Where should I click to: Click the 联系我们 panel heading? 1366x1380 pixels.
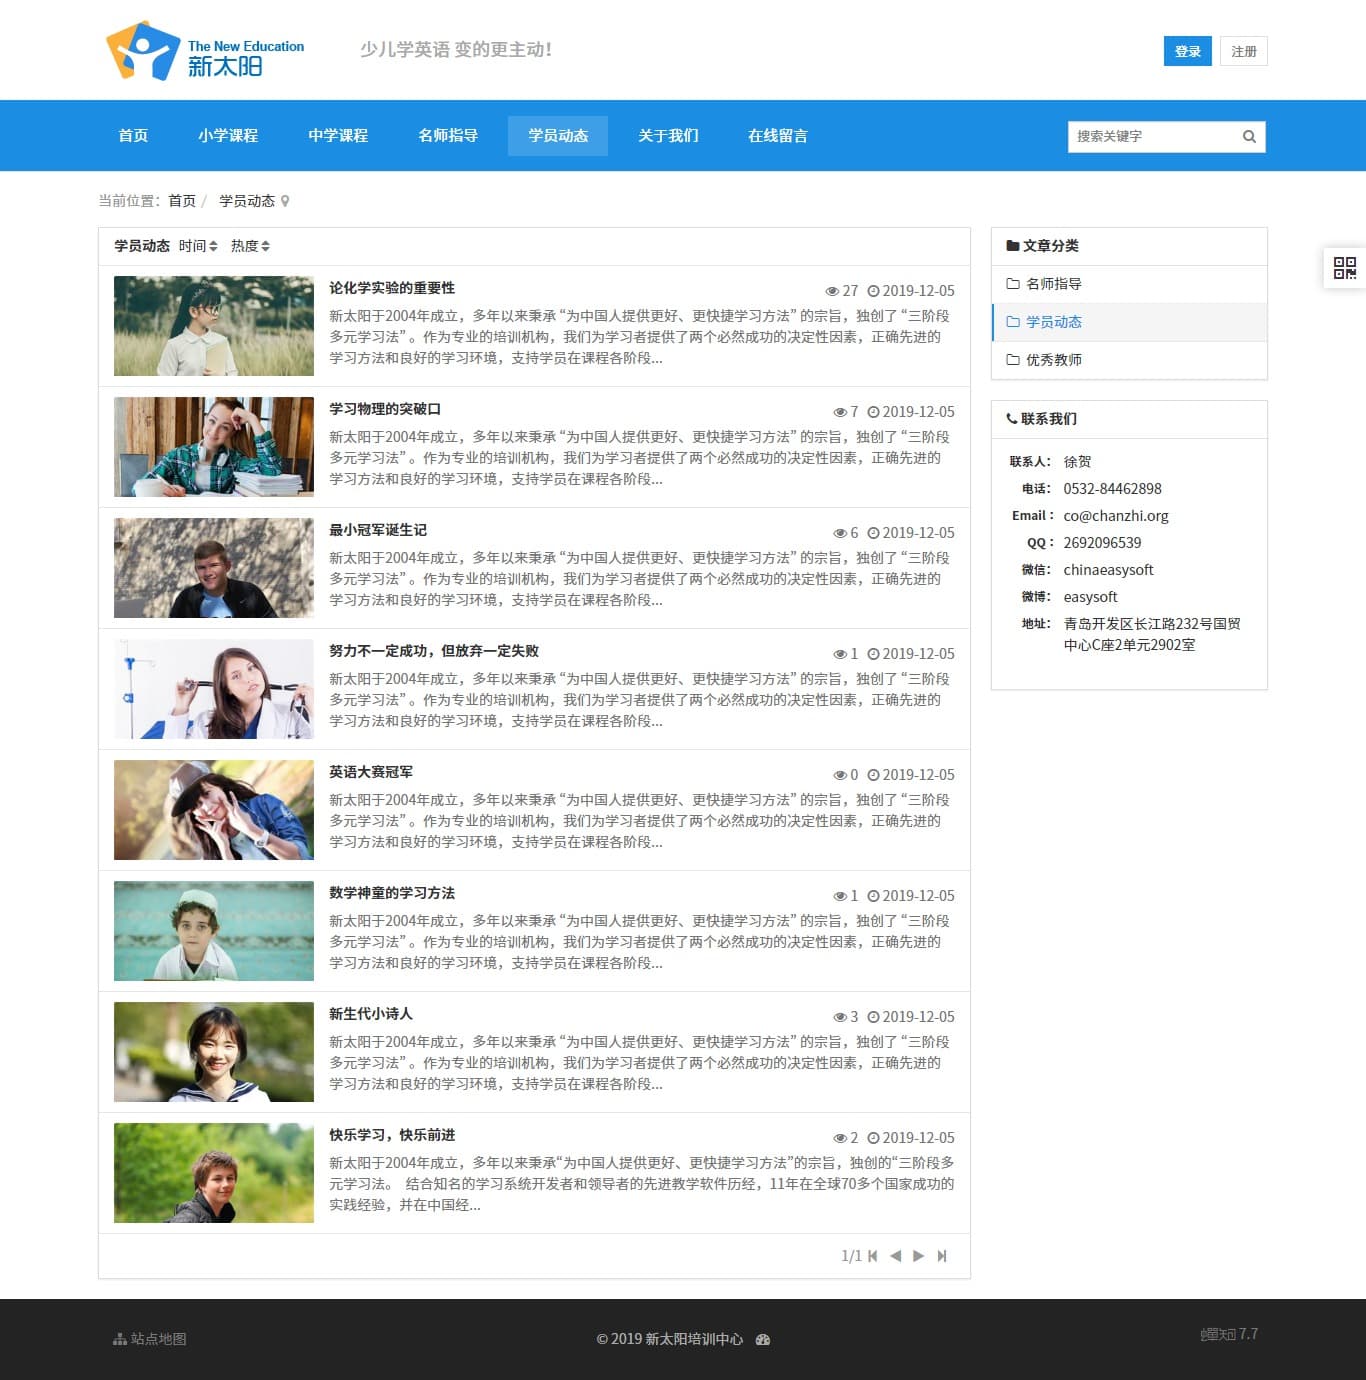point(1041,419)
